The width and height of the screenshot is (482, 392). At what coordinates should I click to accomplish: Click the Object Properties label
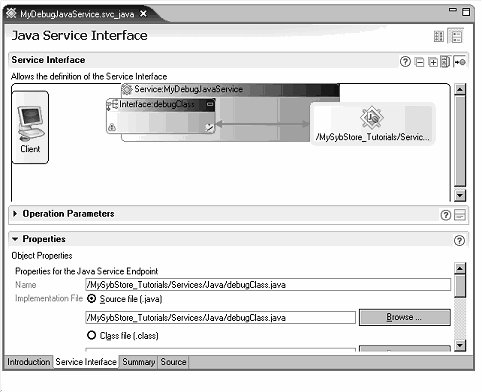pyautogui.click(x=42, y=256)
